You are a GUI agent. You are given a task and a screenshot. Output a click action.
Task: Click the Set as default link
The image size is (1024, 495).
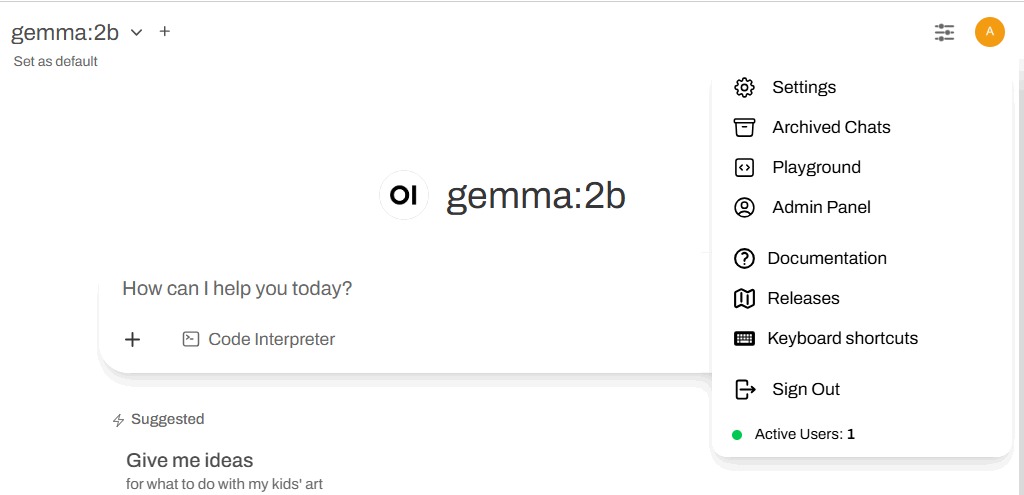(x=56, y=62)
